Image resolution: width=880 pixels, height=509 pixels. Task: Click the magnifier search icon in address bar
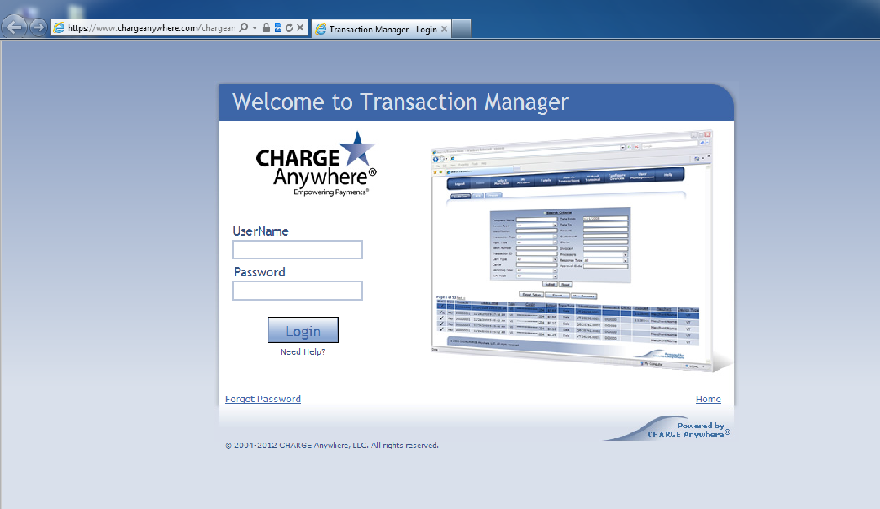coord(244,29)
